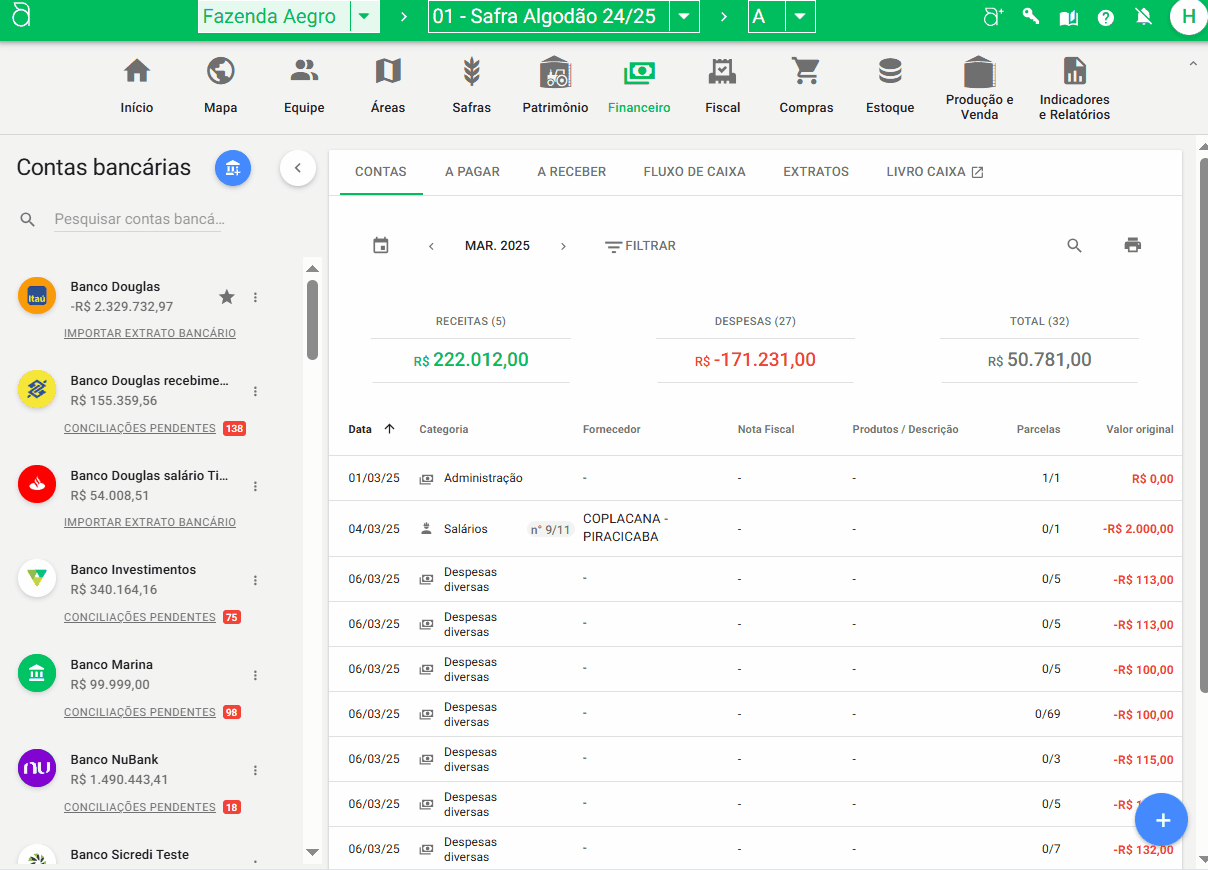Switch to the FLUXO DE CAIXA tab
Image resolution: width=1208 pixels, height=870 pixels.
tap(694, 172)
